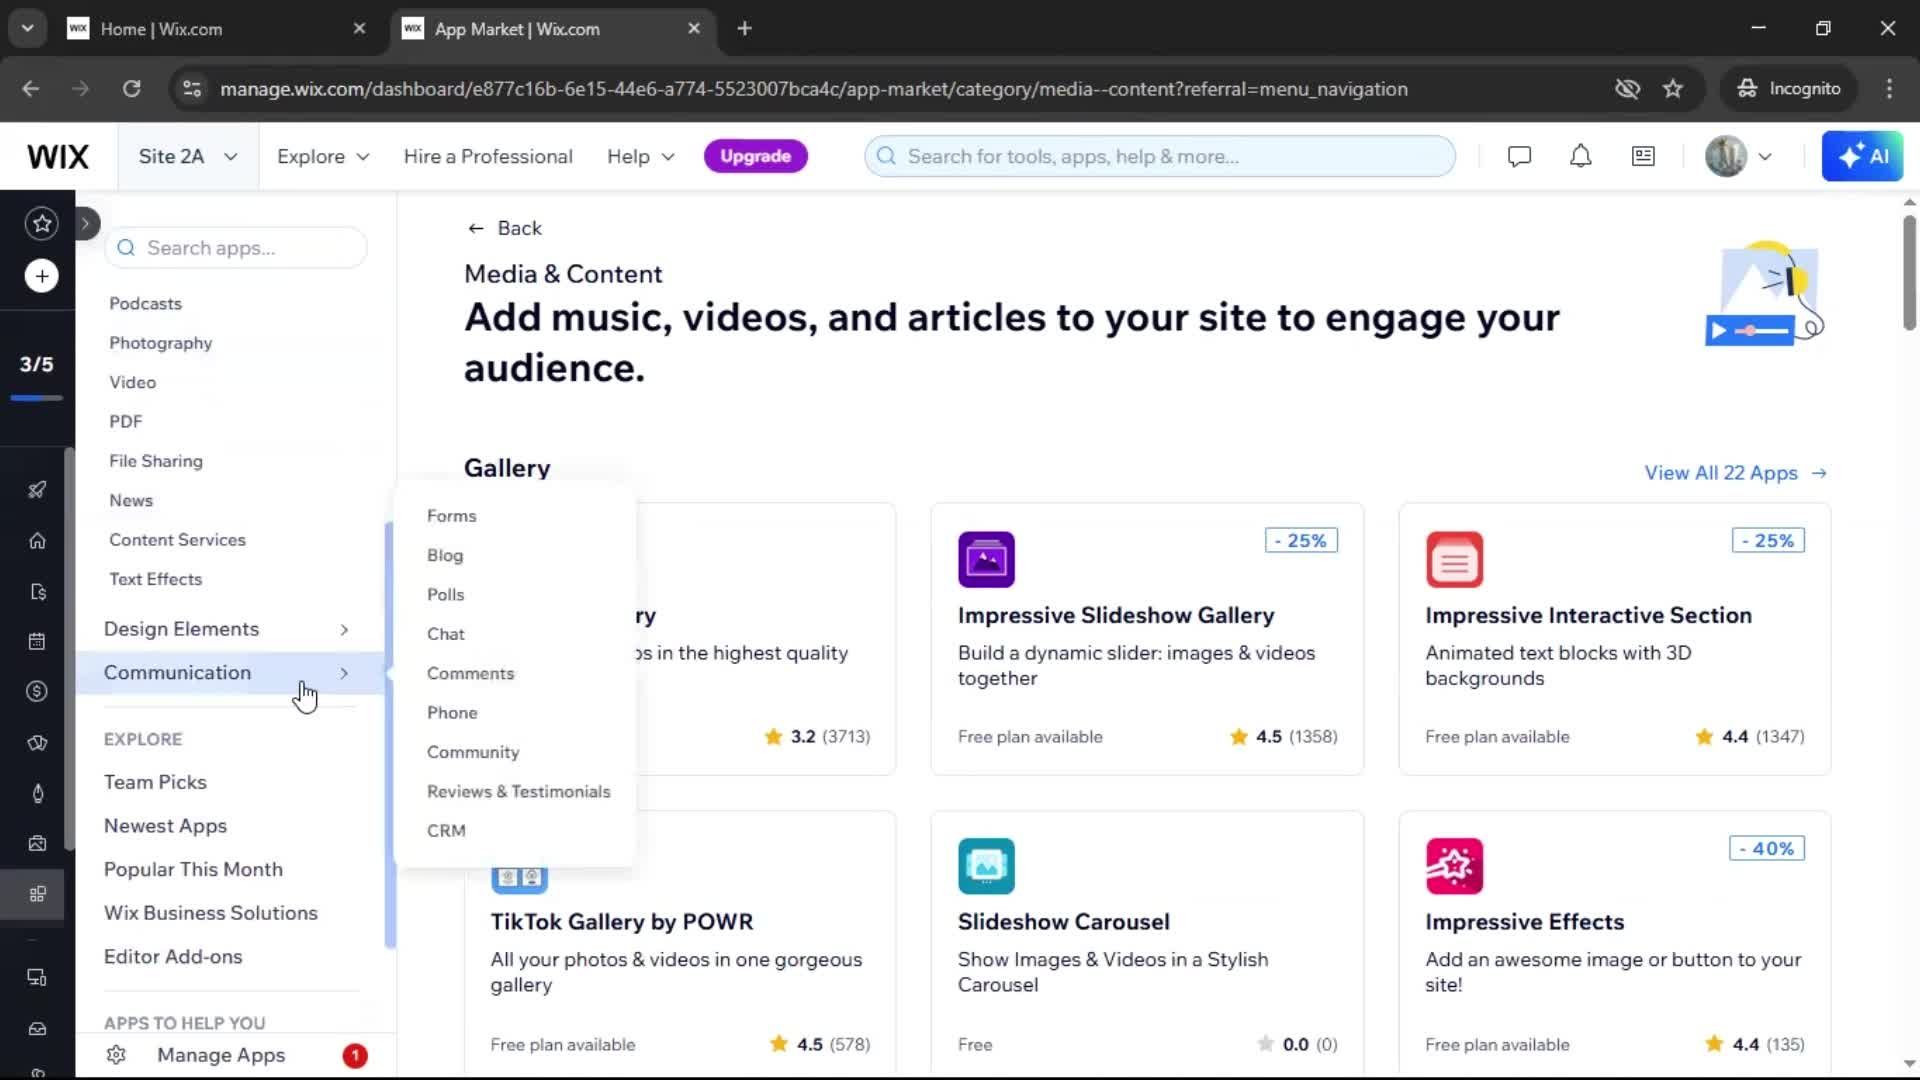The width and height of the screenshot is (1920, 1080).
Task: Expand the Communication submenu chevron
Action: pos(344,673)
